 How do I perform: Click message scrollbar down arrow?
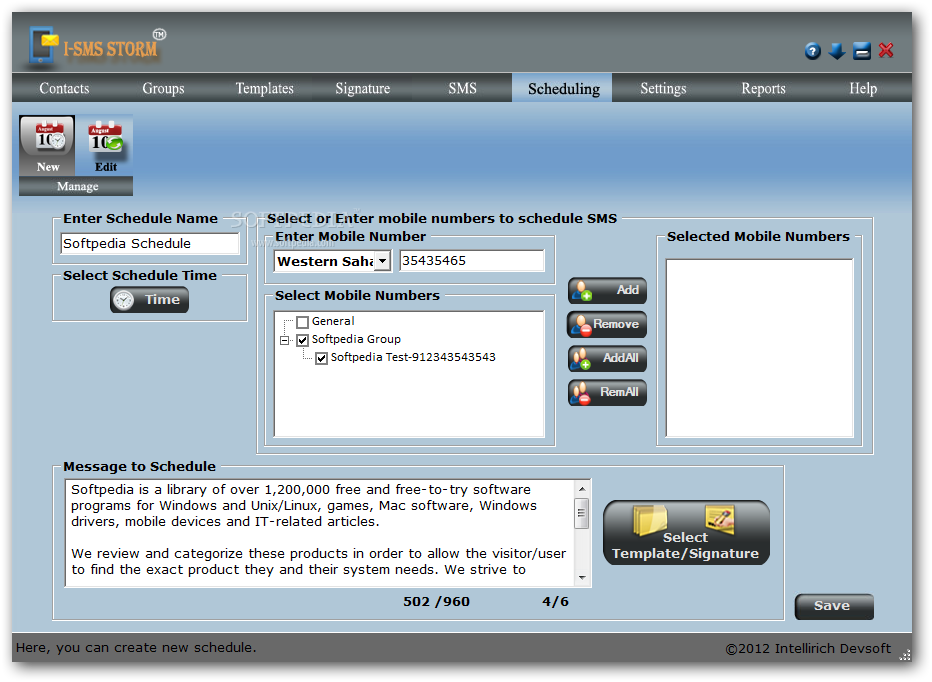[x=582, y=578]
